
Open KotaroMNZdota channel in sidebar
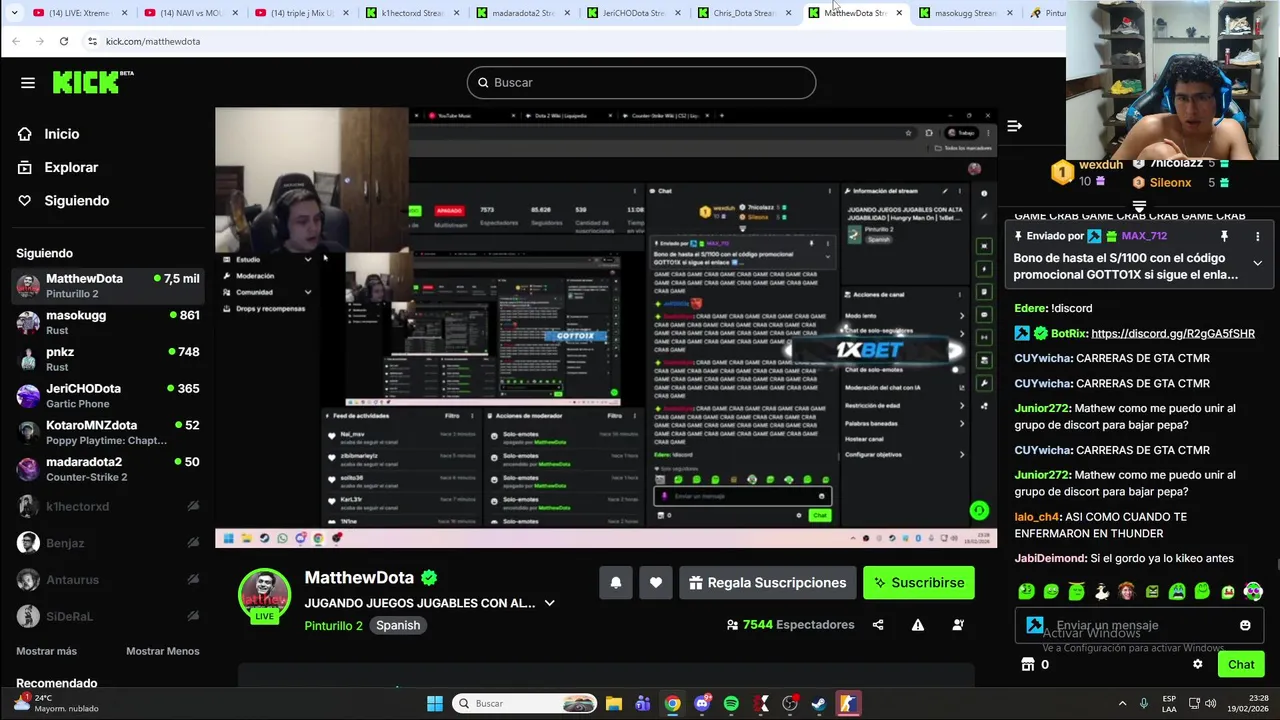108,432
